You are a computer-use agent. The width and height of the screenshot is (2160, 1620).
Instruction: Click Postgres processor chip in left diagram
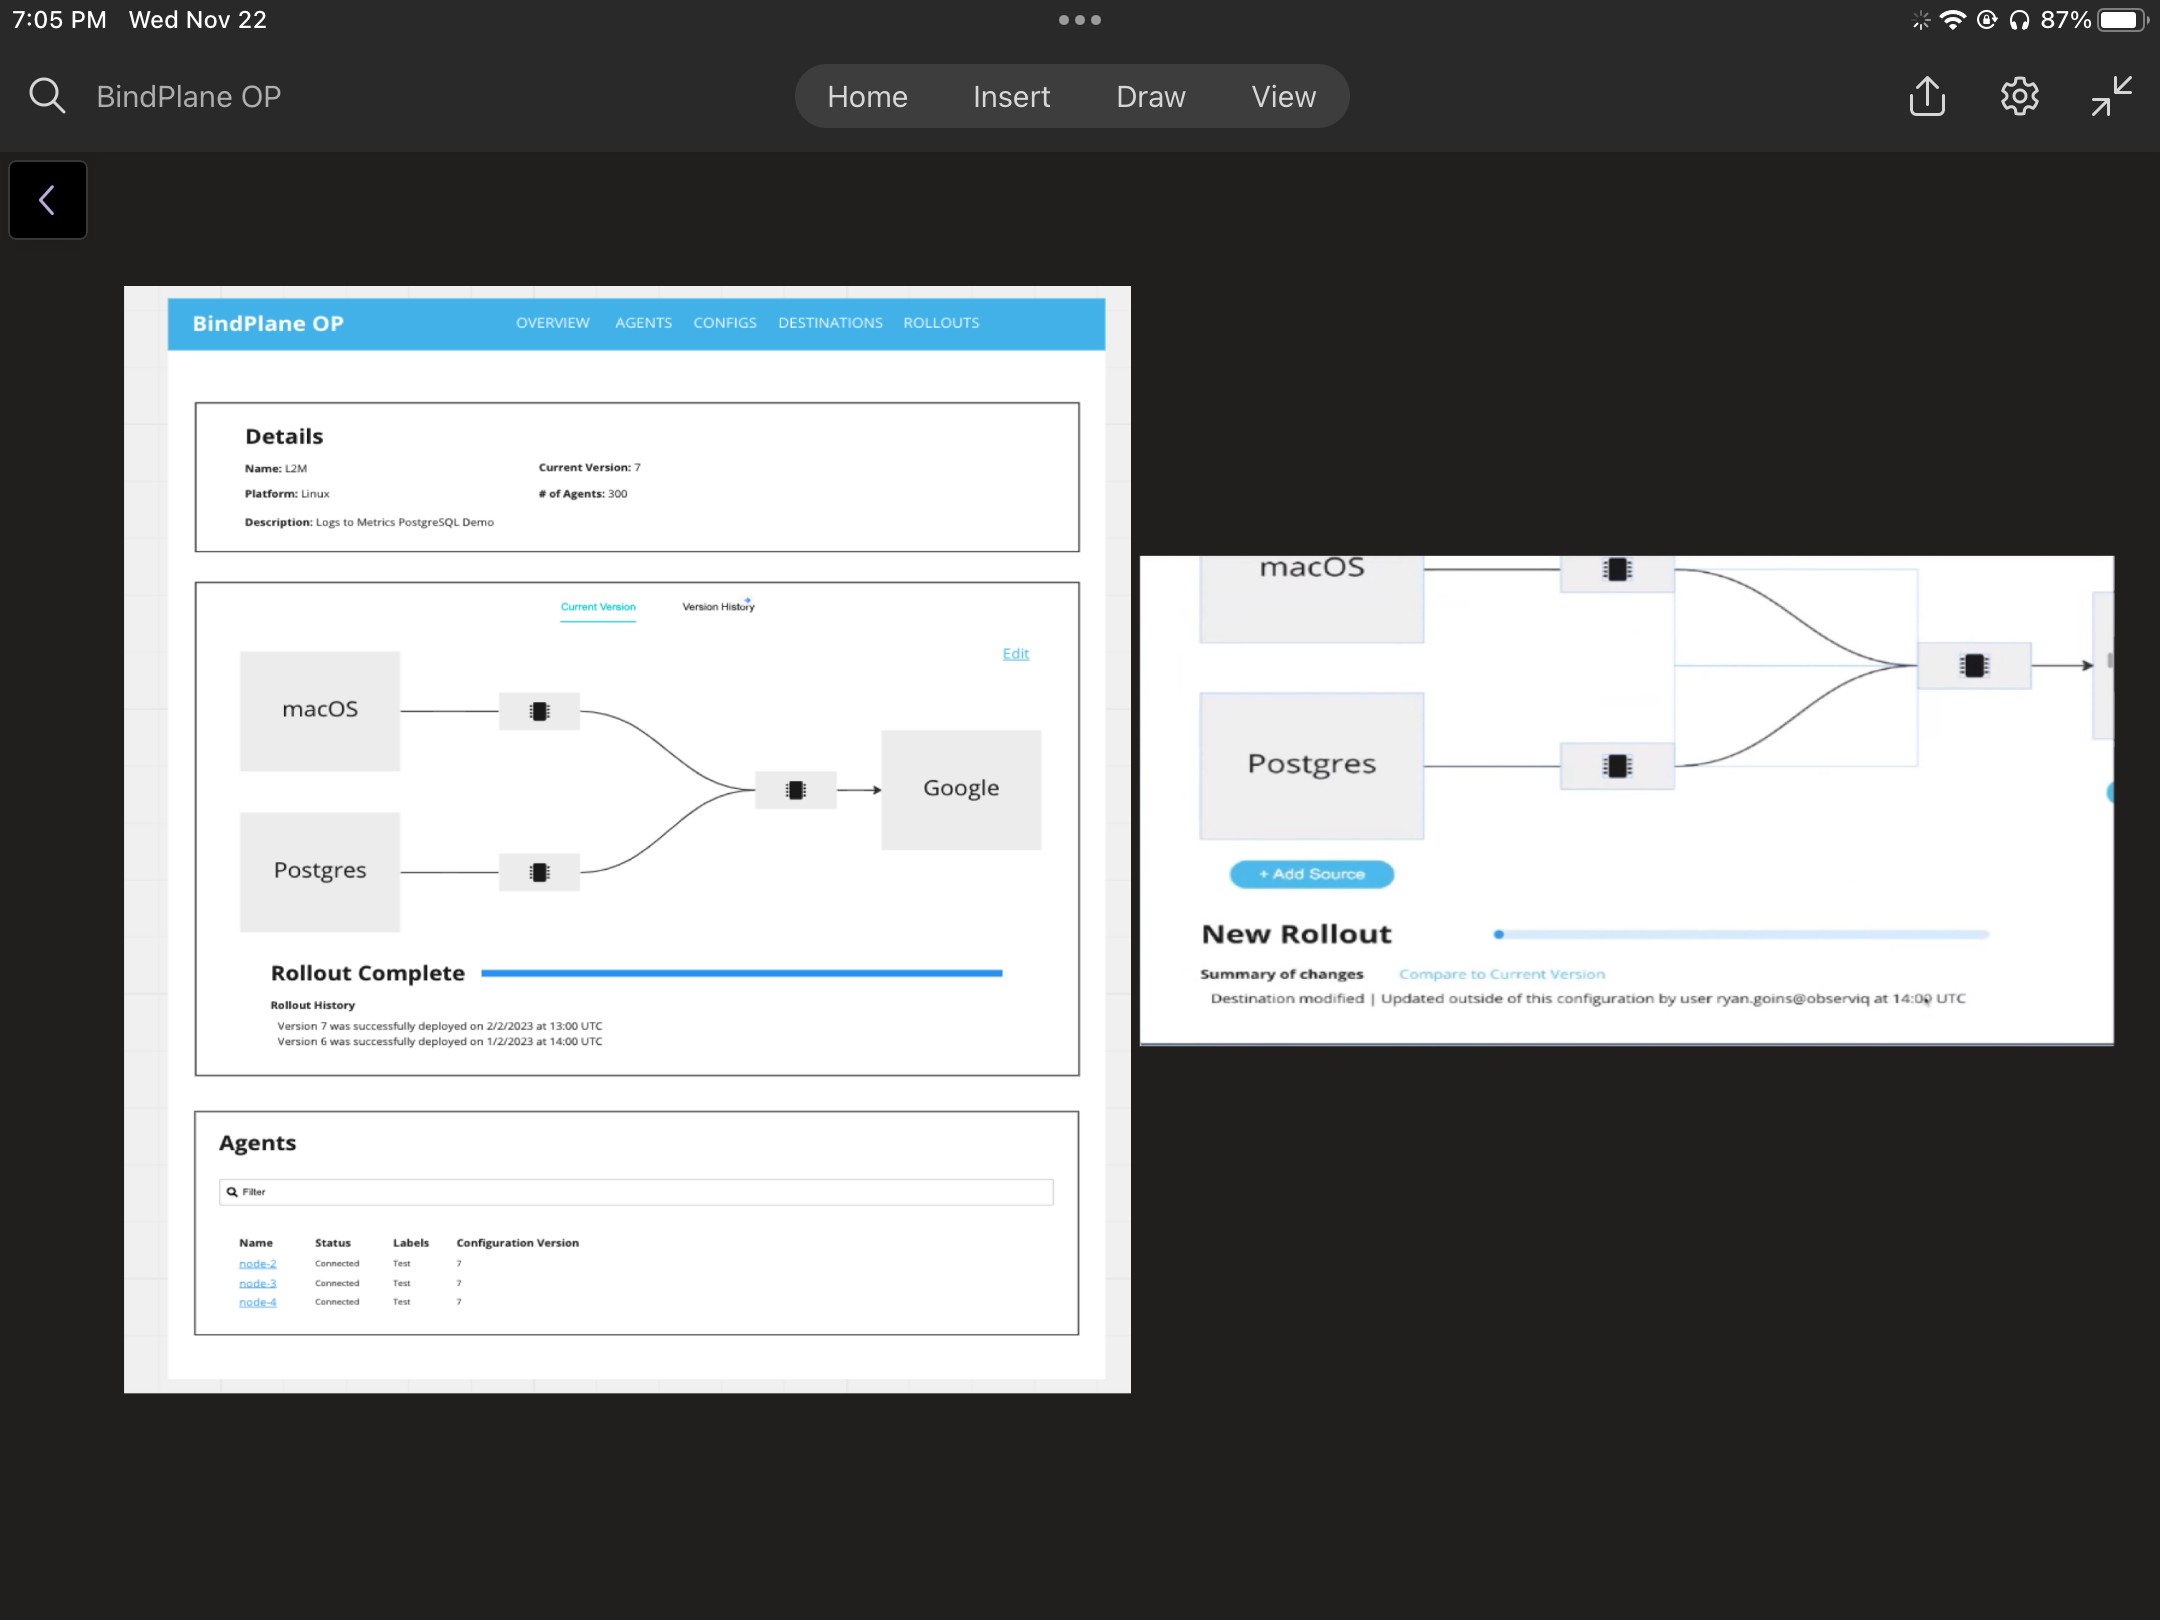tap(539, 872)
